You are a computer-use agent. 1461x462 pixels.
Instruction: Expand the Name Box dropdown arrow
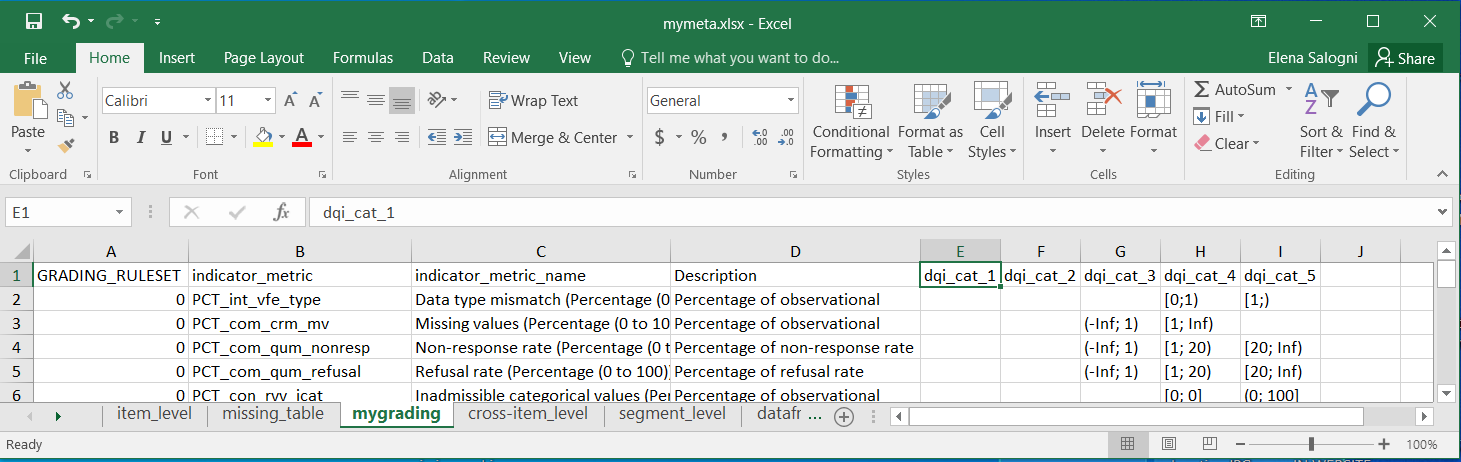[x=121, y=213]
